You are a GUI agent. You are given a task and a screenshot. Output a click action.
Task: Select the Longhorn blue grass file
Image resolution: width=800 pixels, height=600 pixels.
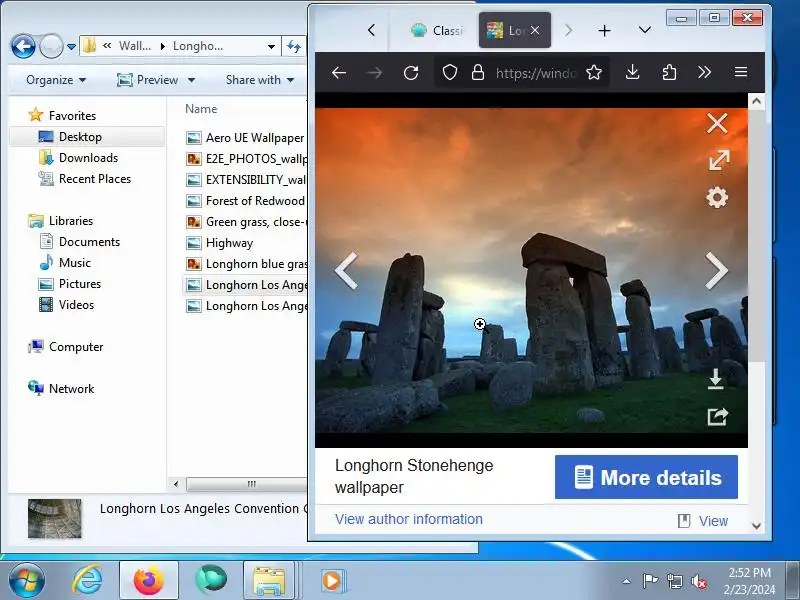pos(245,264)
